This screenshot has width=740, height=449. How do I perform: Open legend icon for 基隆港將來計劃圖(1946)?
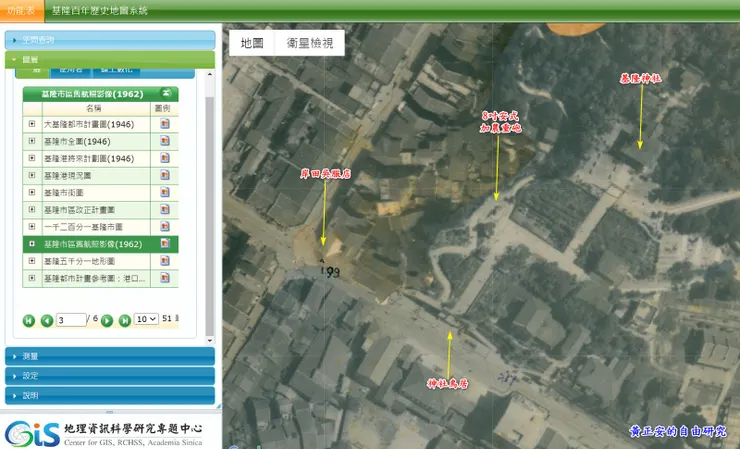(165, 158)
